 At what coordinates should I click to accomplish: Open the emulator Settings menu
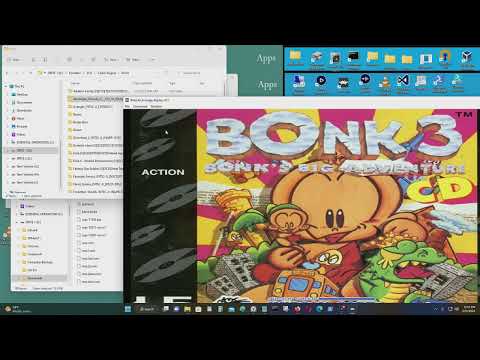tap(156, 106)
